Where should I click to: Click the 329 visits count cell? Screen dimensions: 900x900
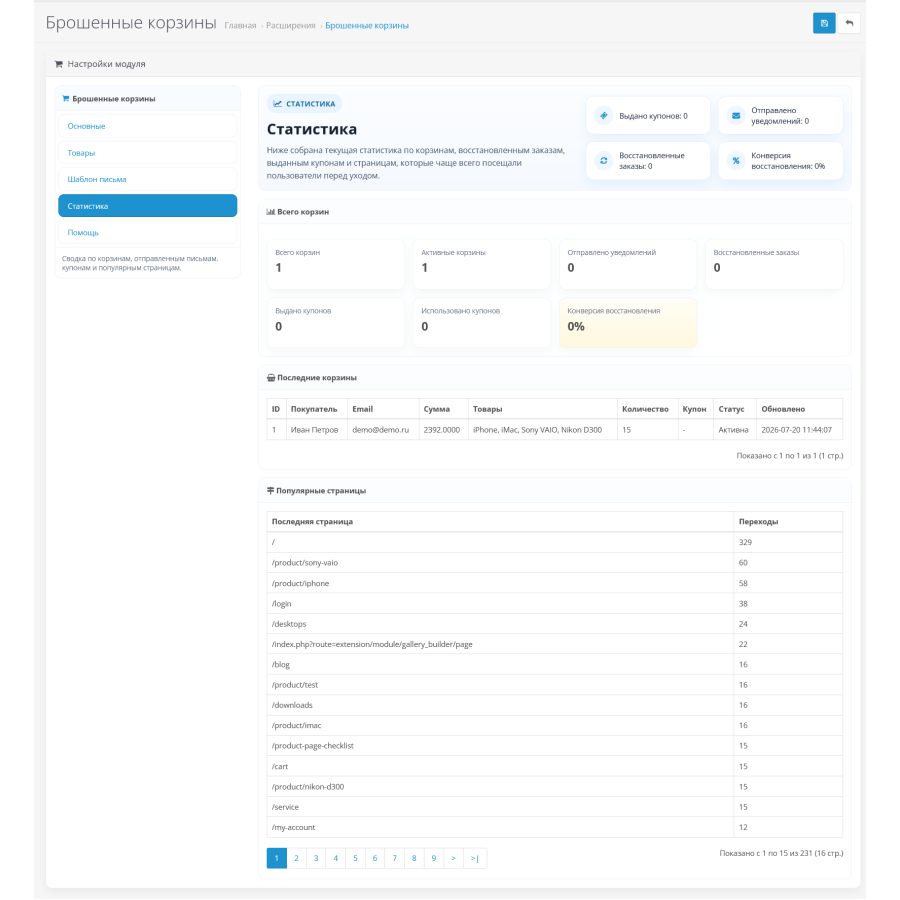point(788,542)
